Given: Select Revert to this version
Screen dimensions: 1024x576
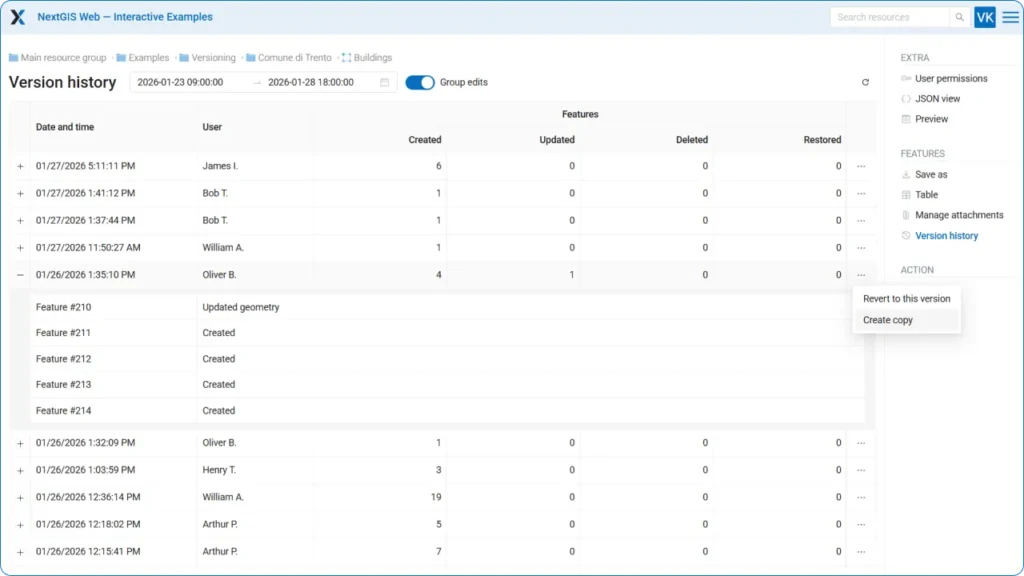Looking at the screenshot, I should 906,298.
